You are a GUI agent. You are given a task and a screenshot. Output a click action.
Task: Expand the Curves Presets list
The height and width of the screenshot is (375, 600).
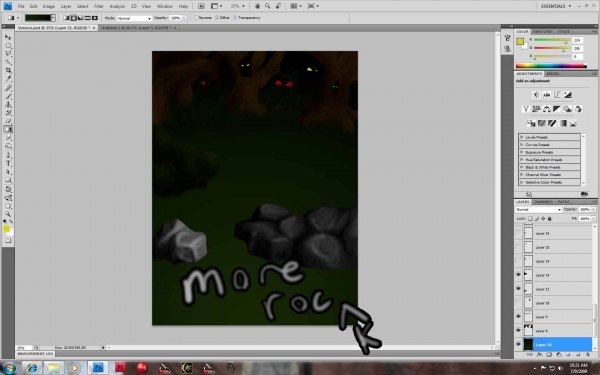tap(522, 145)
